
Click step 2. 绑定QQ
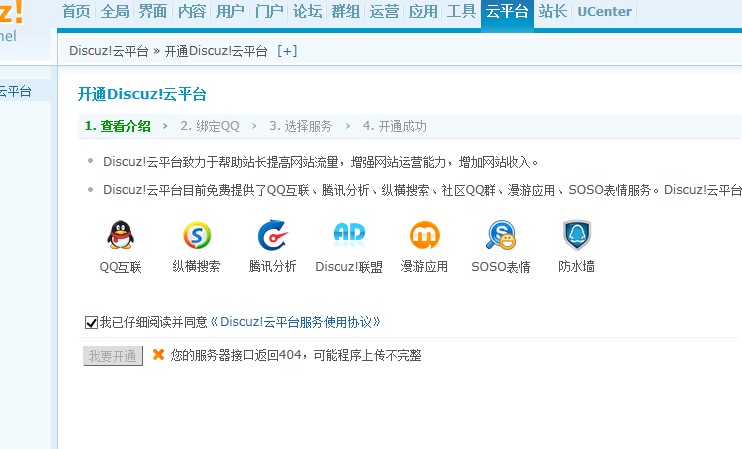(x=210, y=126)
